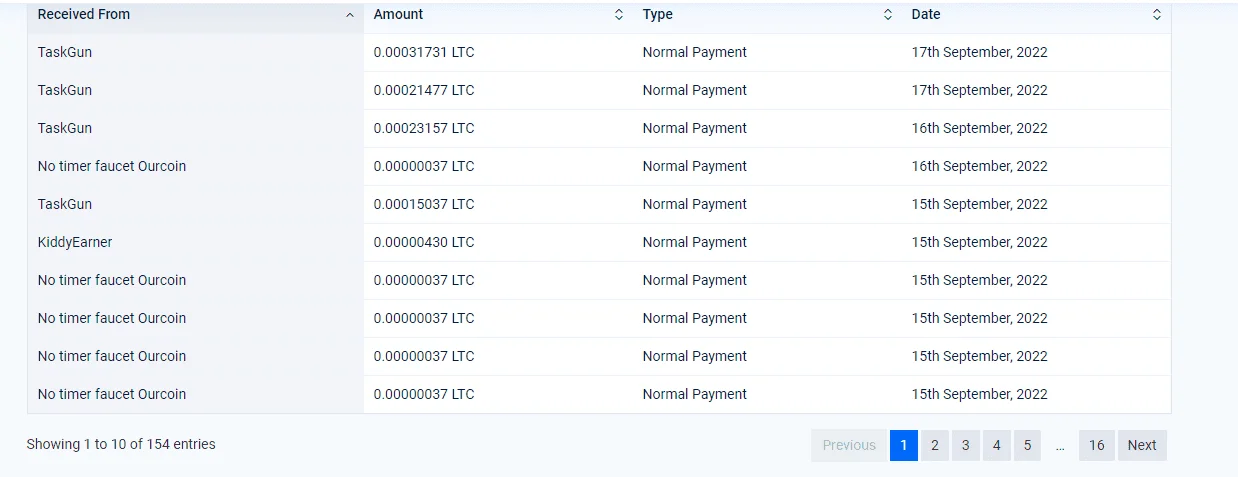The image size is (1238, 477).
Task: Click No timer faucet Ourcoin dated 16th September
Action: tap(112, 166)
